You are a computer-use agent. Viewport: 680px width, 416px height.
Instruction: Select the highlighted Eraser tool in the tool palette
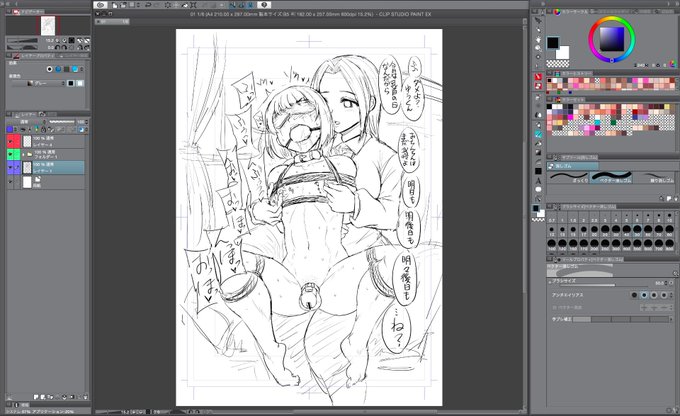coord(538,134)
